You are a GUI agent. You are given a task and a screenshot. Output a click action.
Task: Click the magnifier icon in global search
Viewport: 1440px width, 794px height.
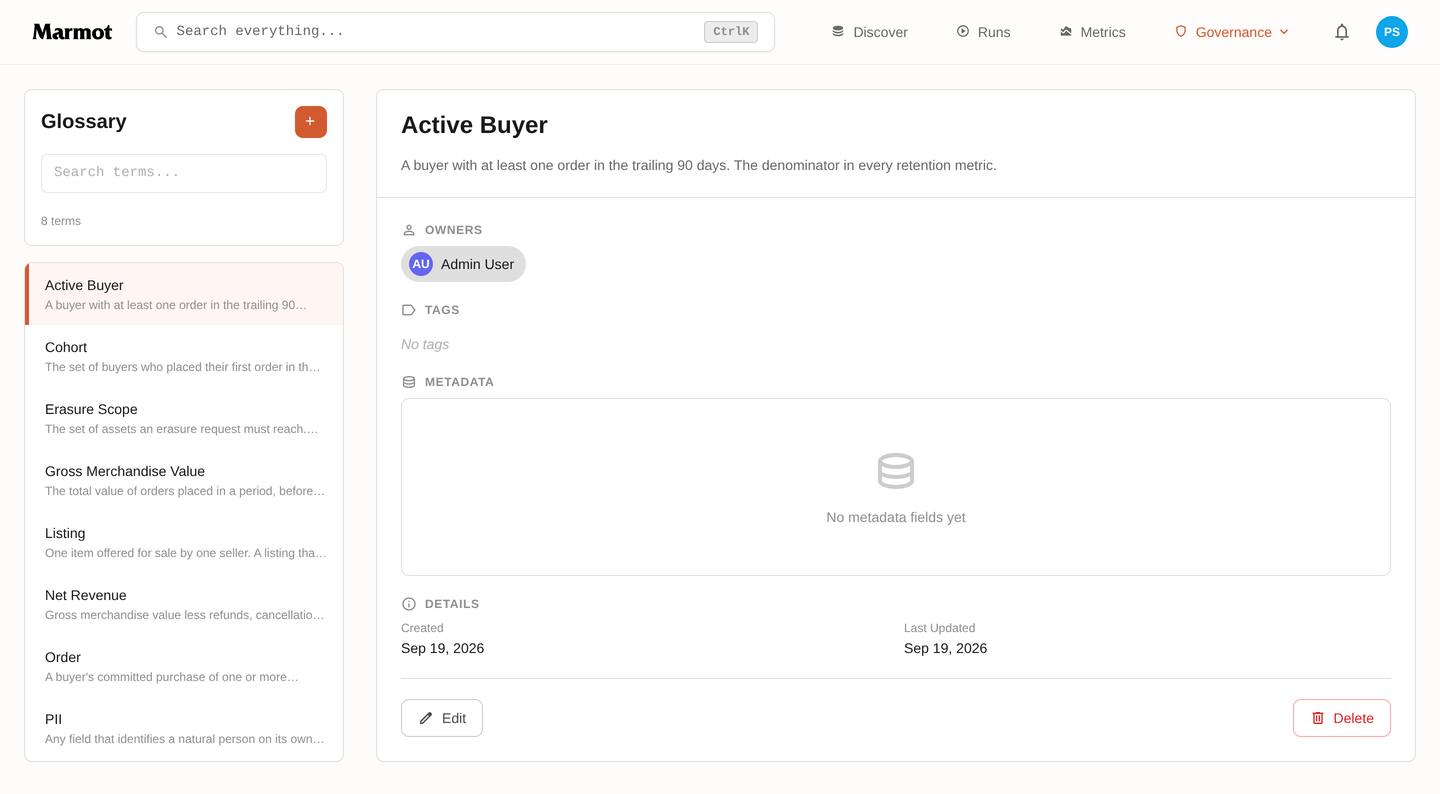pos(160,32)
